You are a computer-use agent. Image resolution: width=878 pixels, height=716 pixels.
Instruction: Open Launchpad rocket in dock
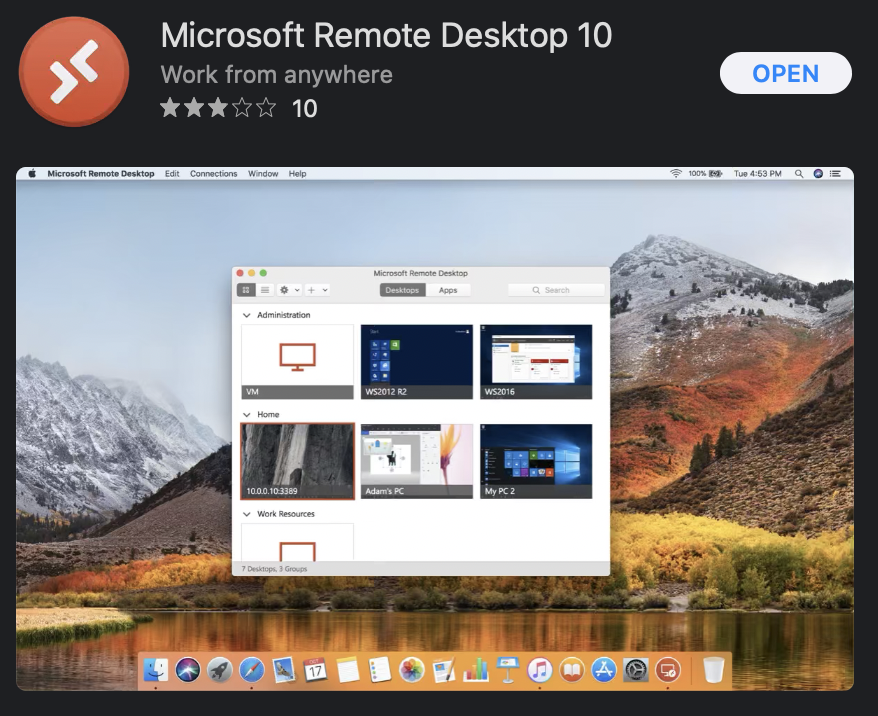pyautogui.click(x=220, y=670)
